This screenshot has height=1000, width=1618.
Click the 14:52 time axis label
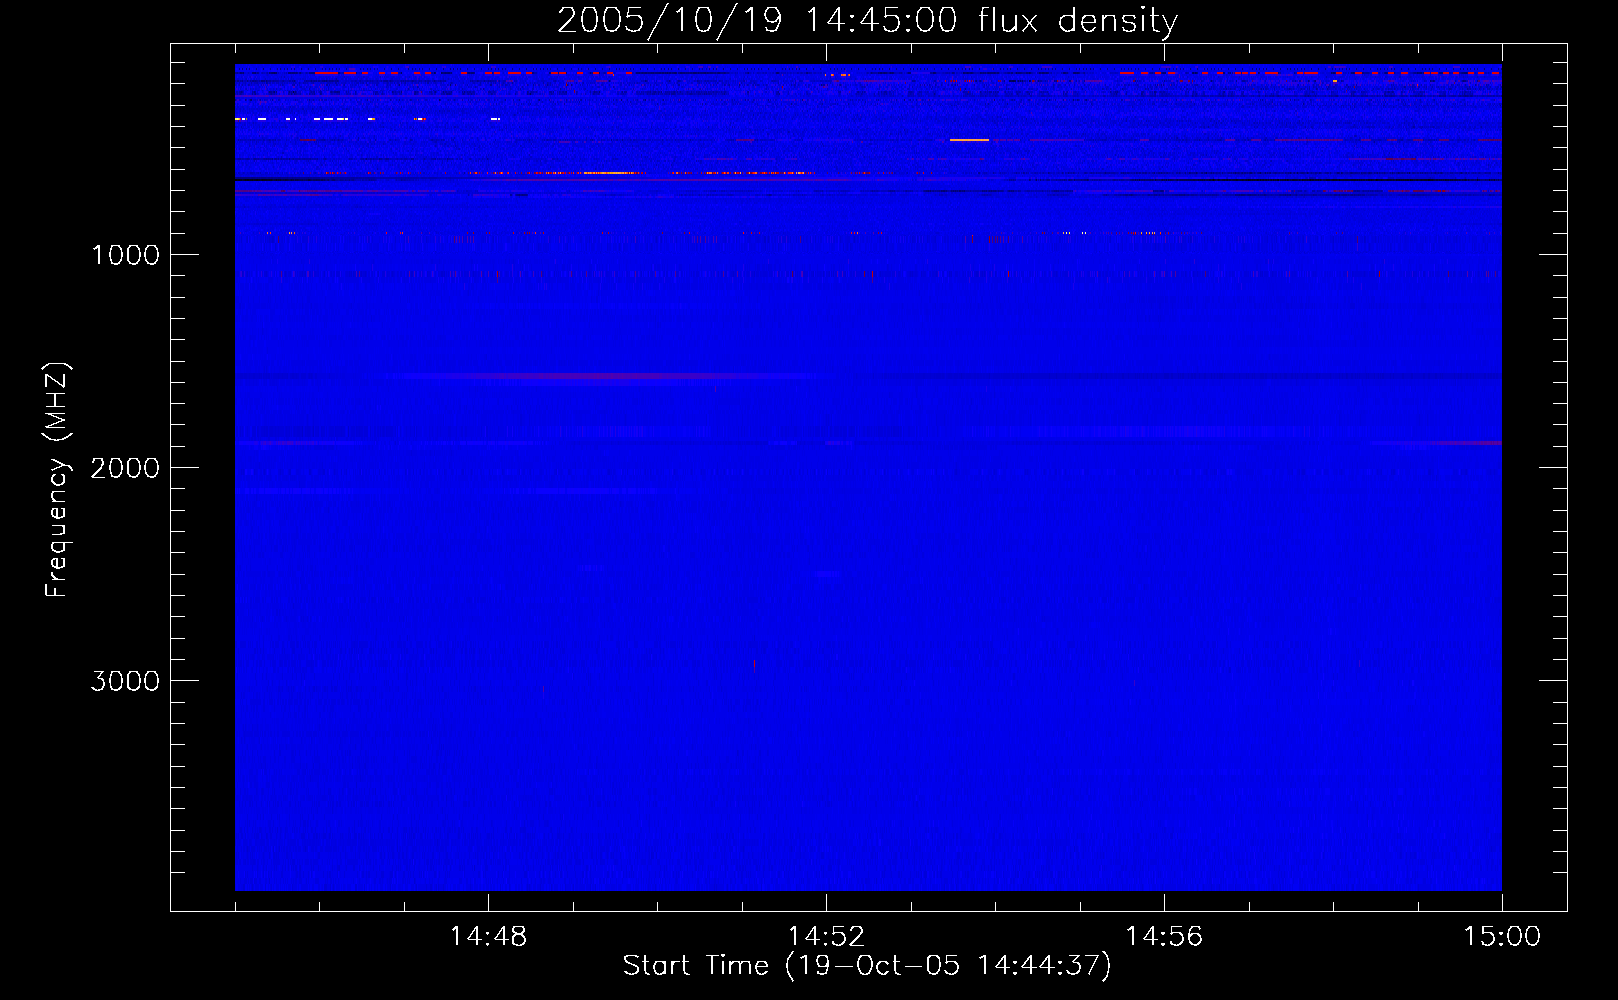pyautogui.click(x=826, y=937)
